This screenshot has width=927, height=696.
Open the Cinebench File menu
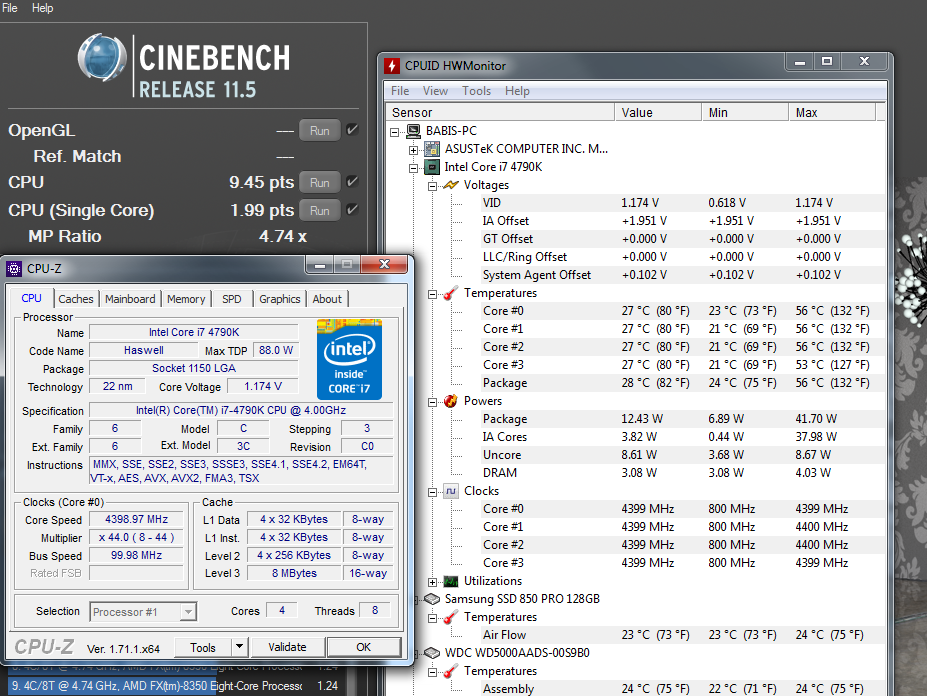(x=10, y=8)
